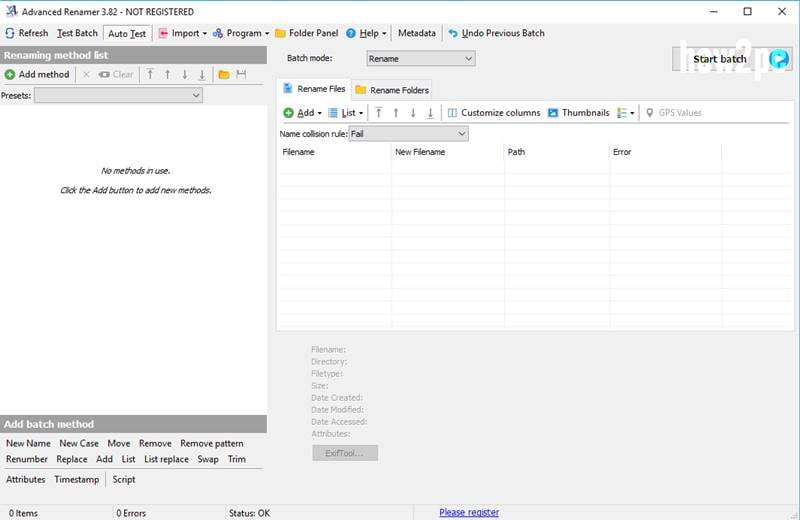800x520 pixels.
Task: Add a New Name batch method
Action: coord(28,443)
